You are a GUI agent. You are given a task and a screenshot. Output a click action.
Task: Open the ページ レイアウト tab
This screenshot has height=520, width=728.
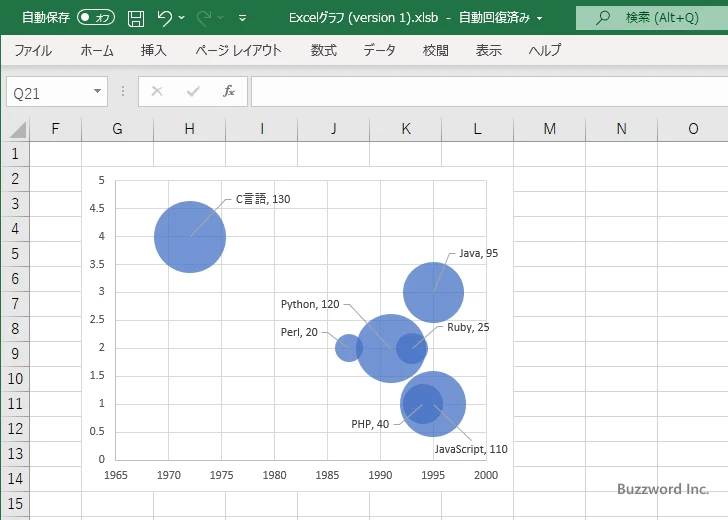238,50
